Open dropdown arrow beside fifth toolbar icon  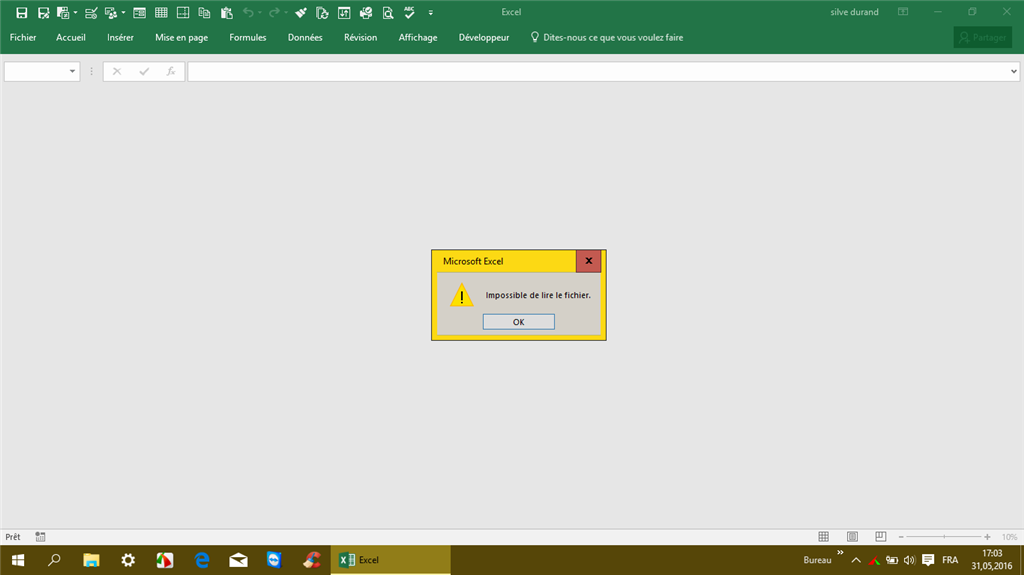click(x=123, y=12)
